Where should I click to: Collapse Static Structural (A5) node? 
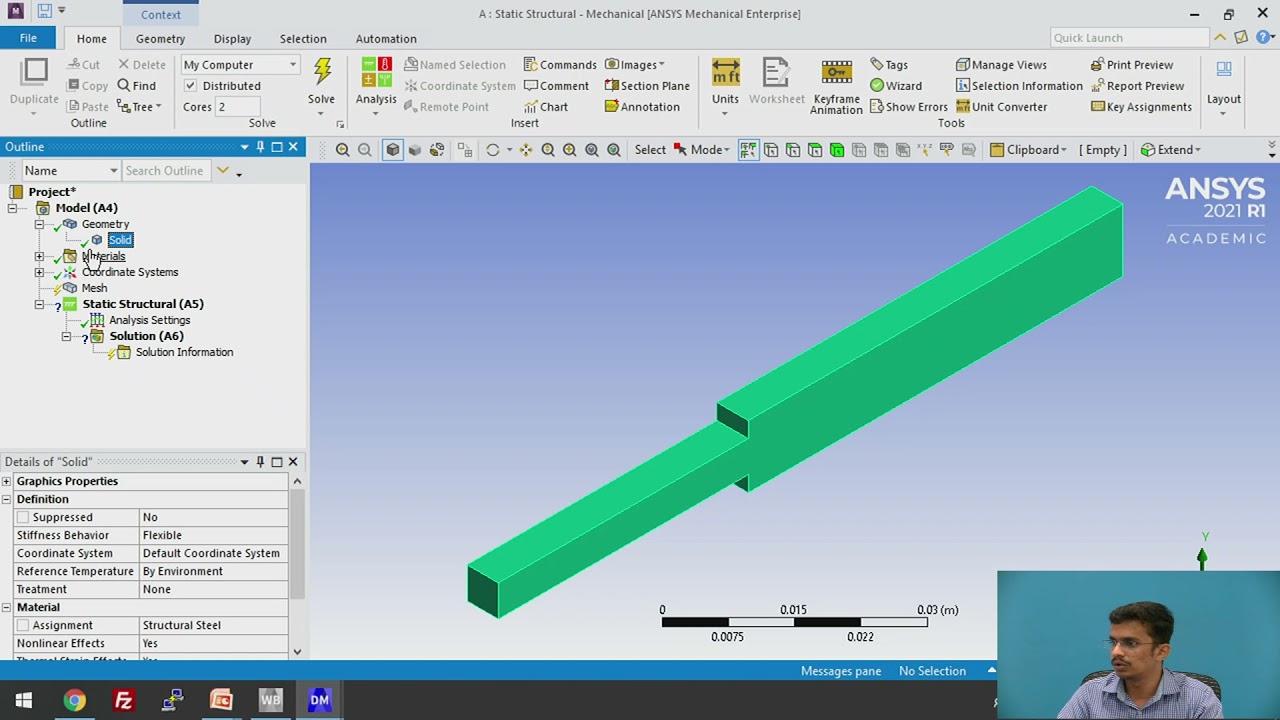(x=39, y=304)
